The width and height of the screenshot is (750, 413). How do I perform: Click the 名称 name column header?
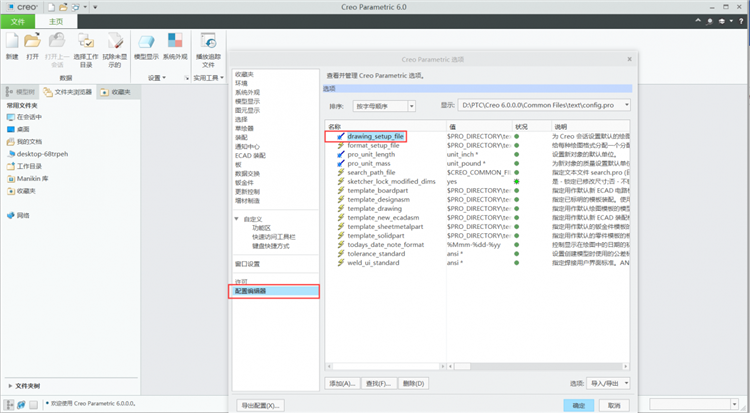pyautogui.click(x=385, y=126)
